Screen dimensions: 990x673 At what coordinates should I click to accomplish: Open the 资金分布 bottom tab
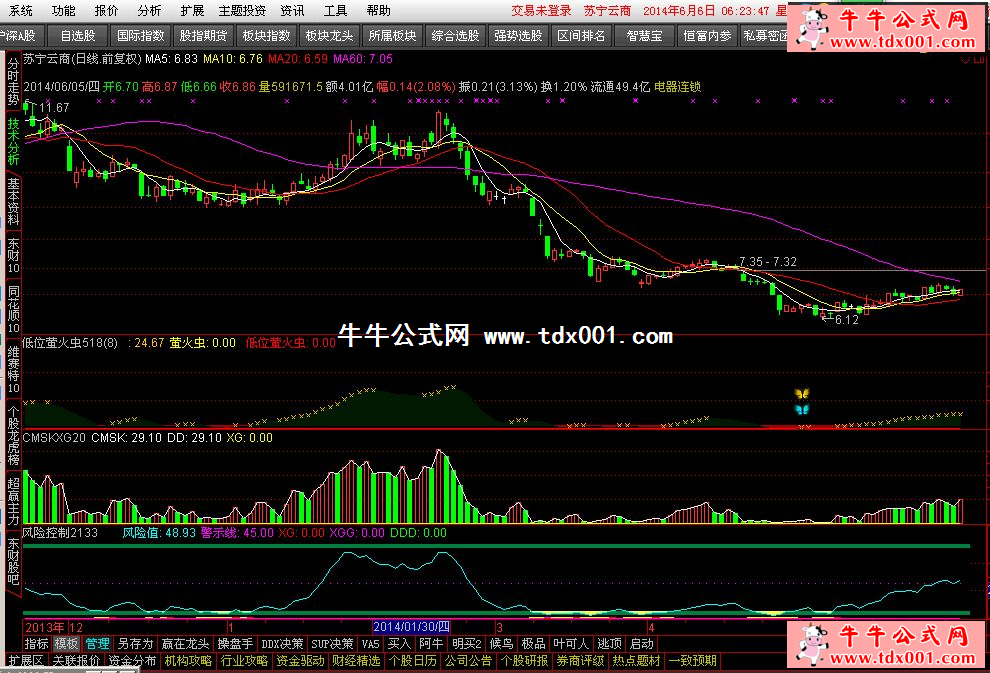point(132,660)
